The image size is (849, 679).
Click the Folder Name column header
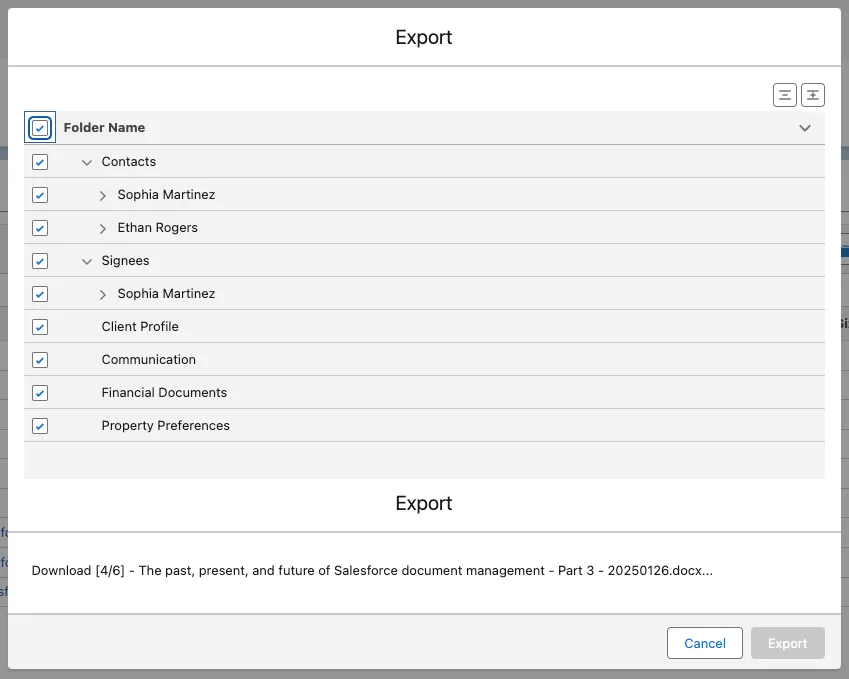click(104, 128)
